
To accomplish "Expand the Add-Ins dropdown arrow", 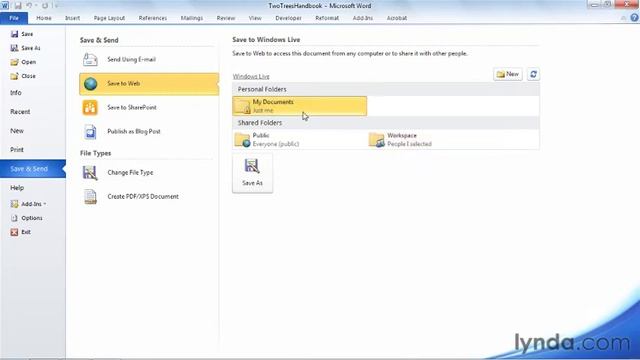I will pyautogui.click(x=44, y=204).
